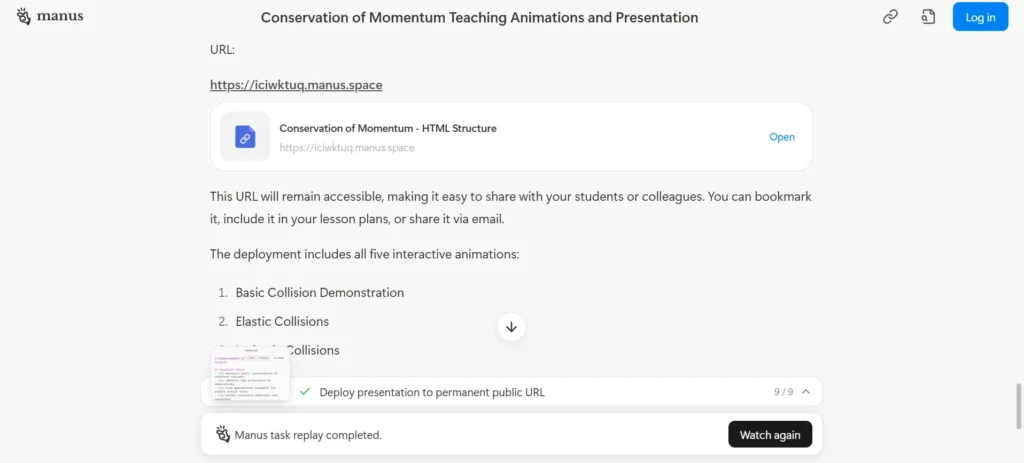
Task: Click Watch again button
Action: [x=770, y=434]
